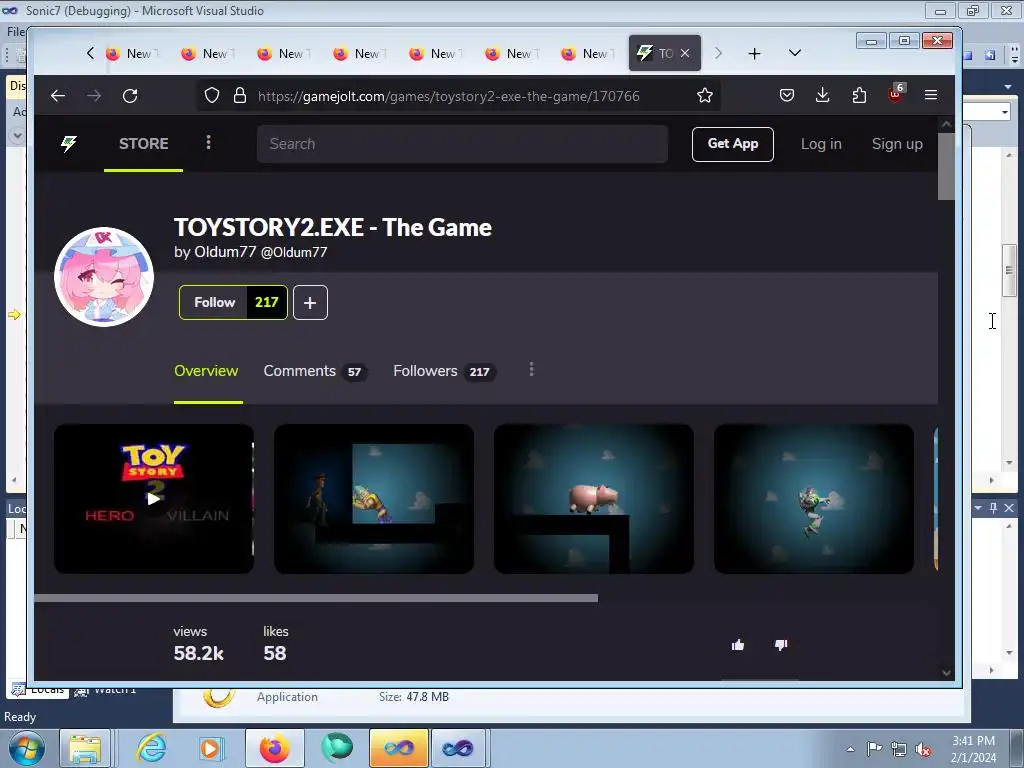The width and height of the screenshot is (1024, 768).
Task: Open Game Jolt navbar more-options dots
Action: (208, 142)
